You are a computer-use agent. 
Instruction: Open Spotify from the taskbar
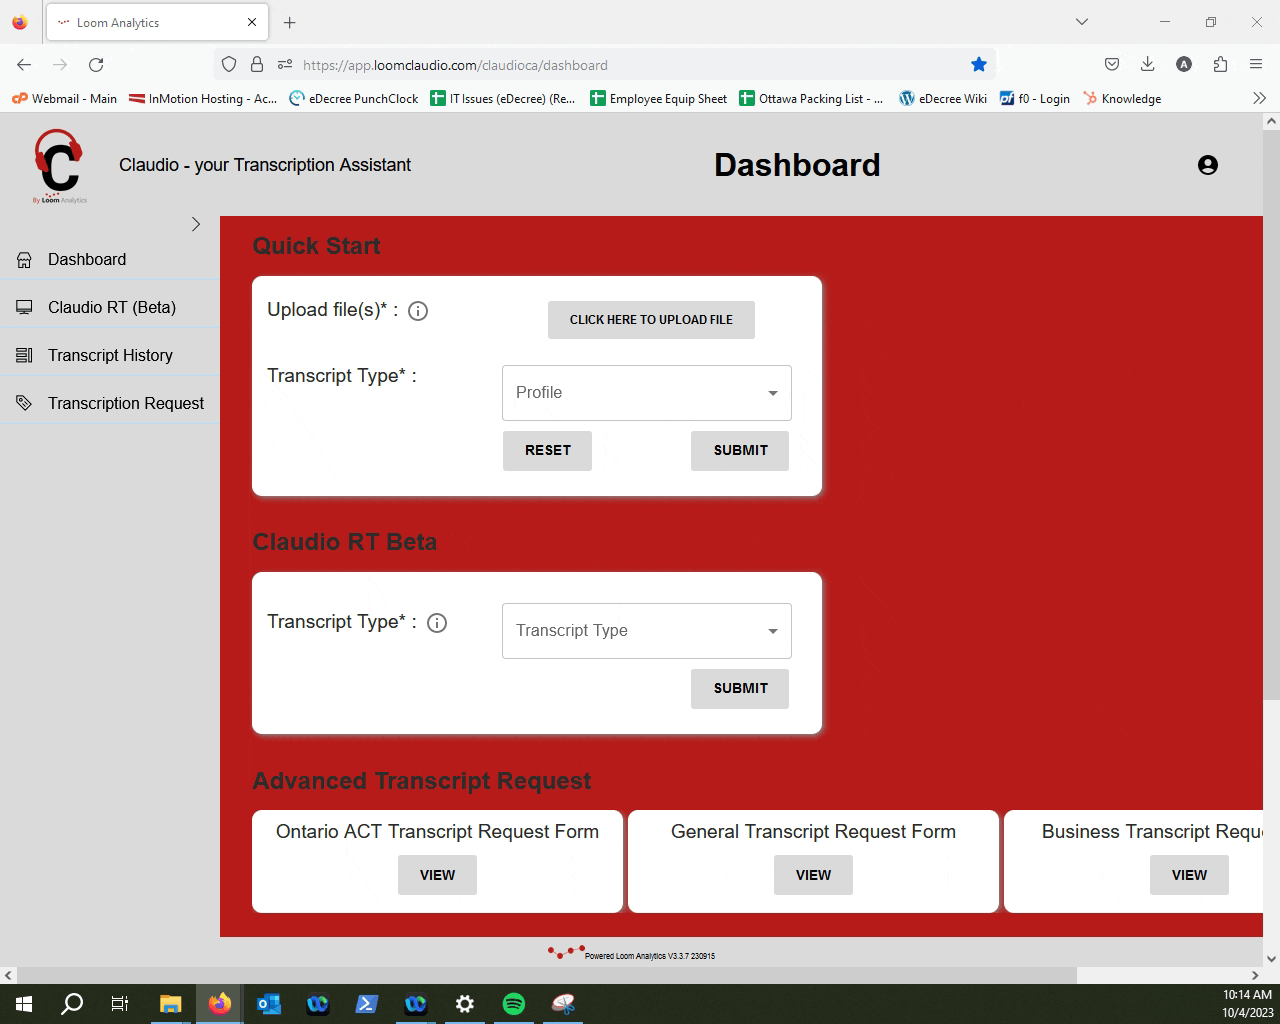(514, 1004)
